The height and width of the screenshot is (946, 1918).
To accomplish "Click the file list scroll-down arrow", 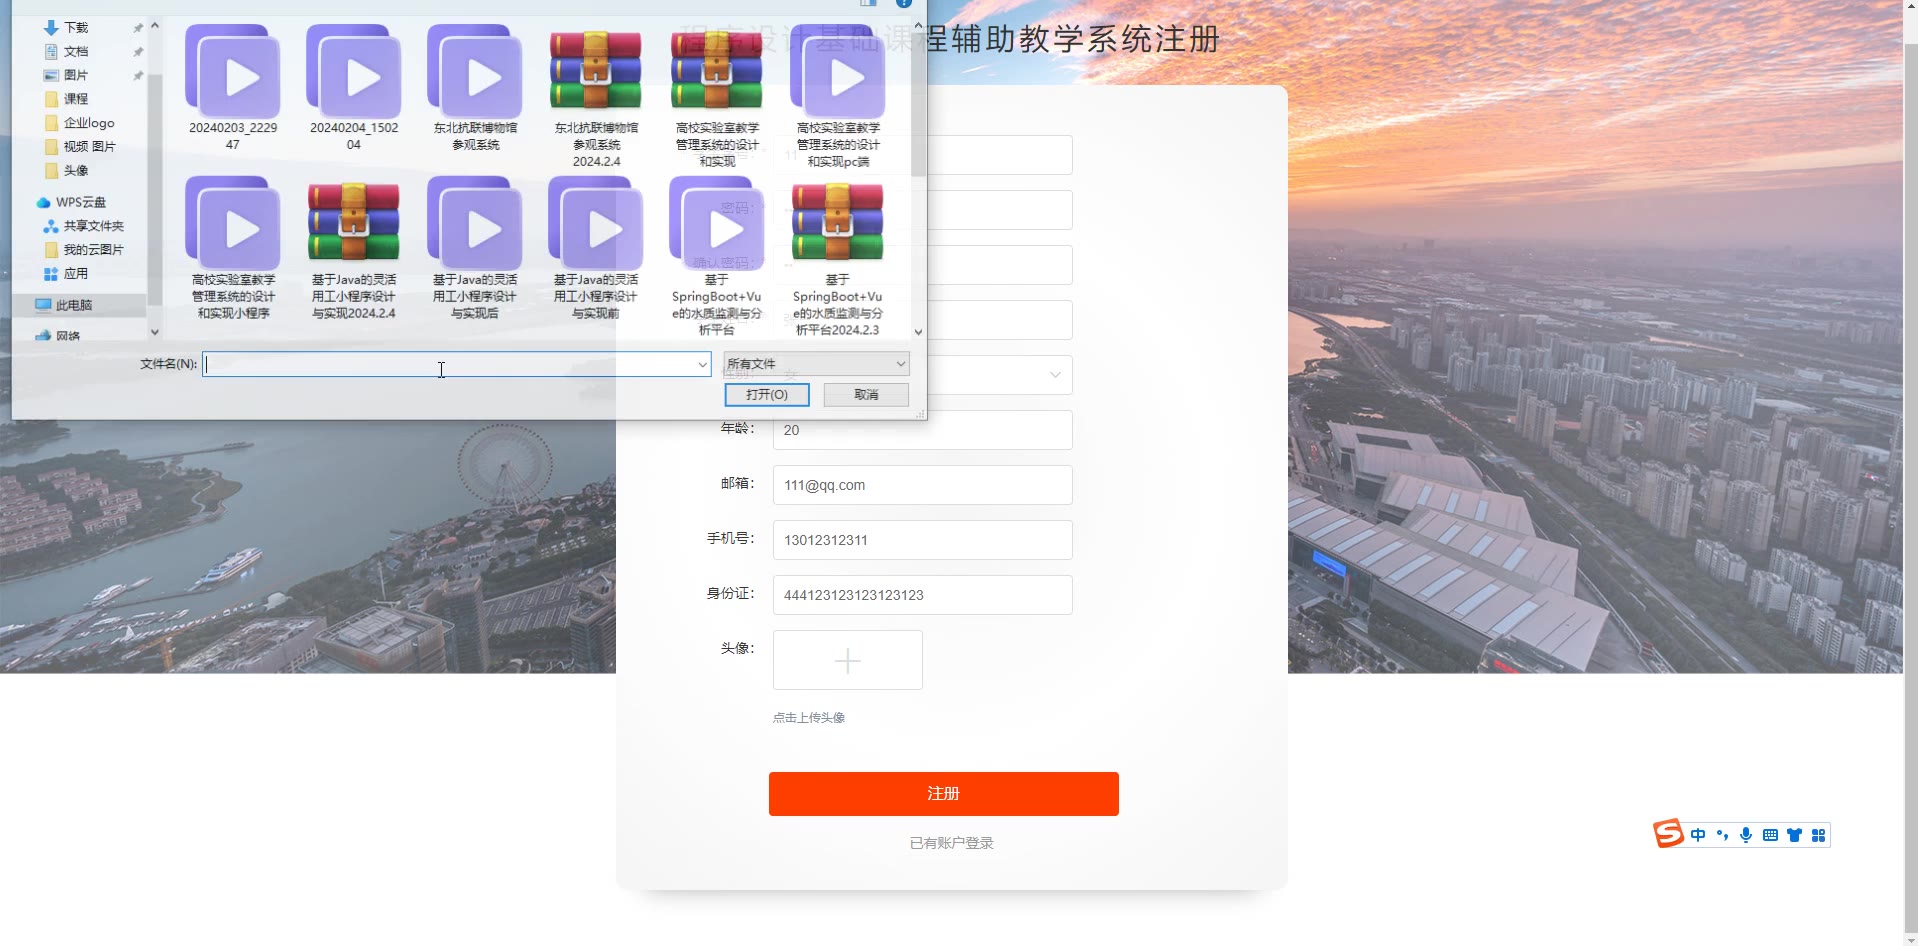I will [918, 332].
